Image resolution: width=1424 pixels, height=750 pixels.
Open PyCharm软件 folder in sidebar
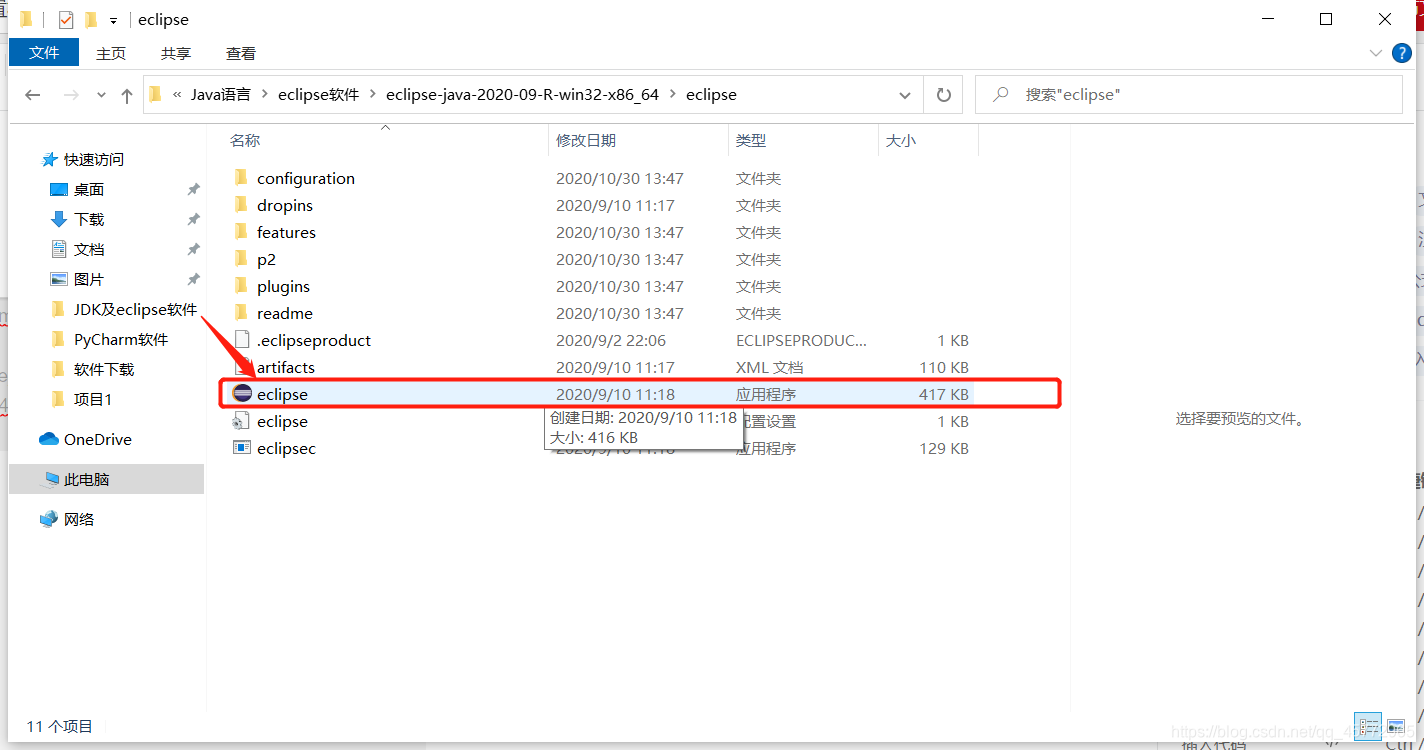[x=121, y=339]
